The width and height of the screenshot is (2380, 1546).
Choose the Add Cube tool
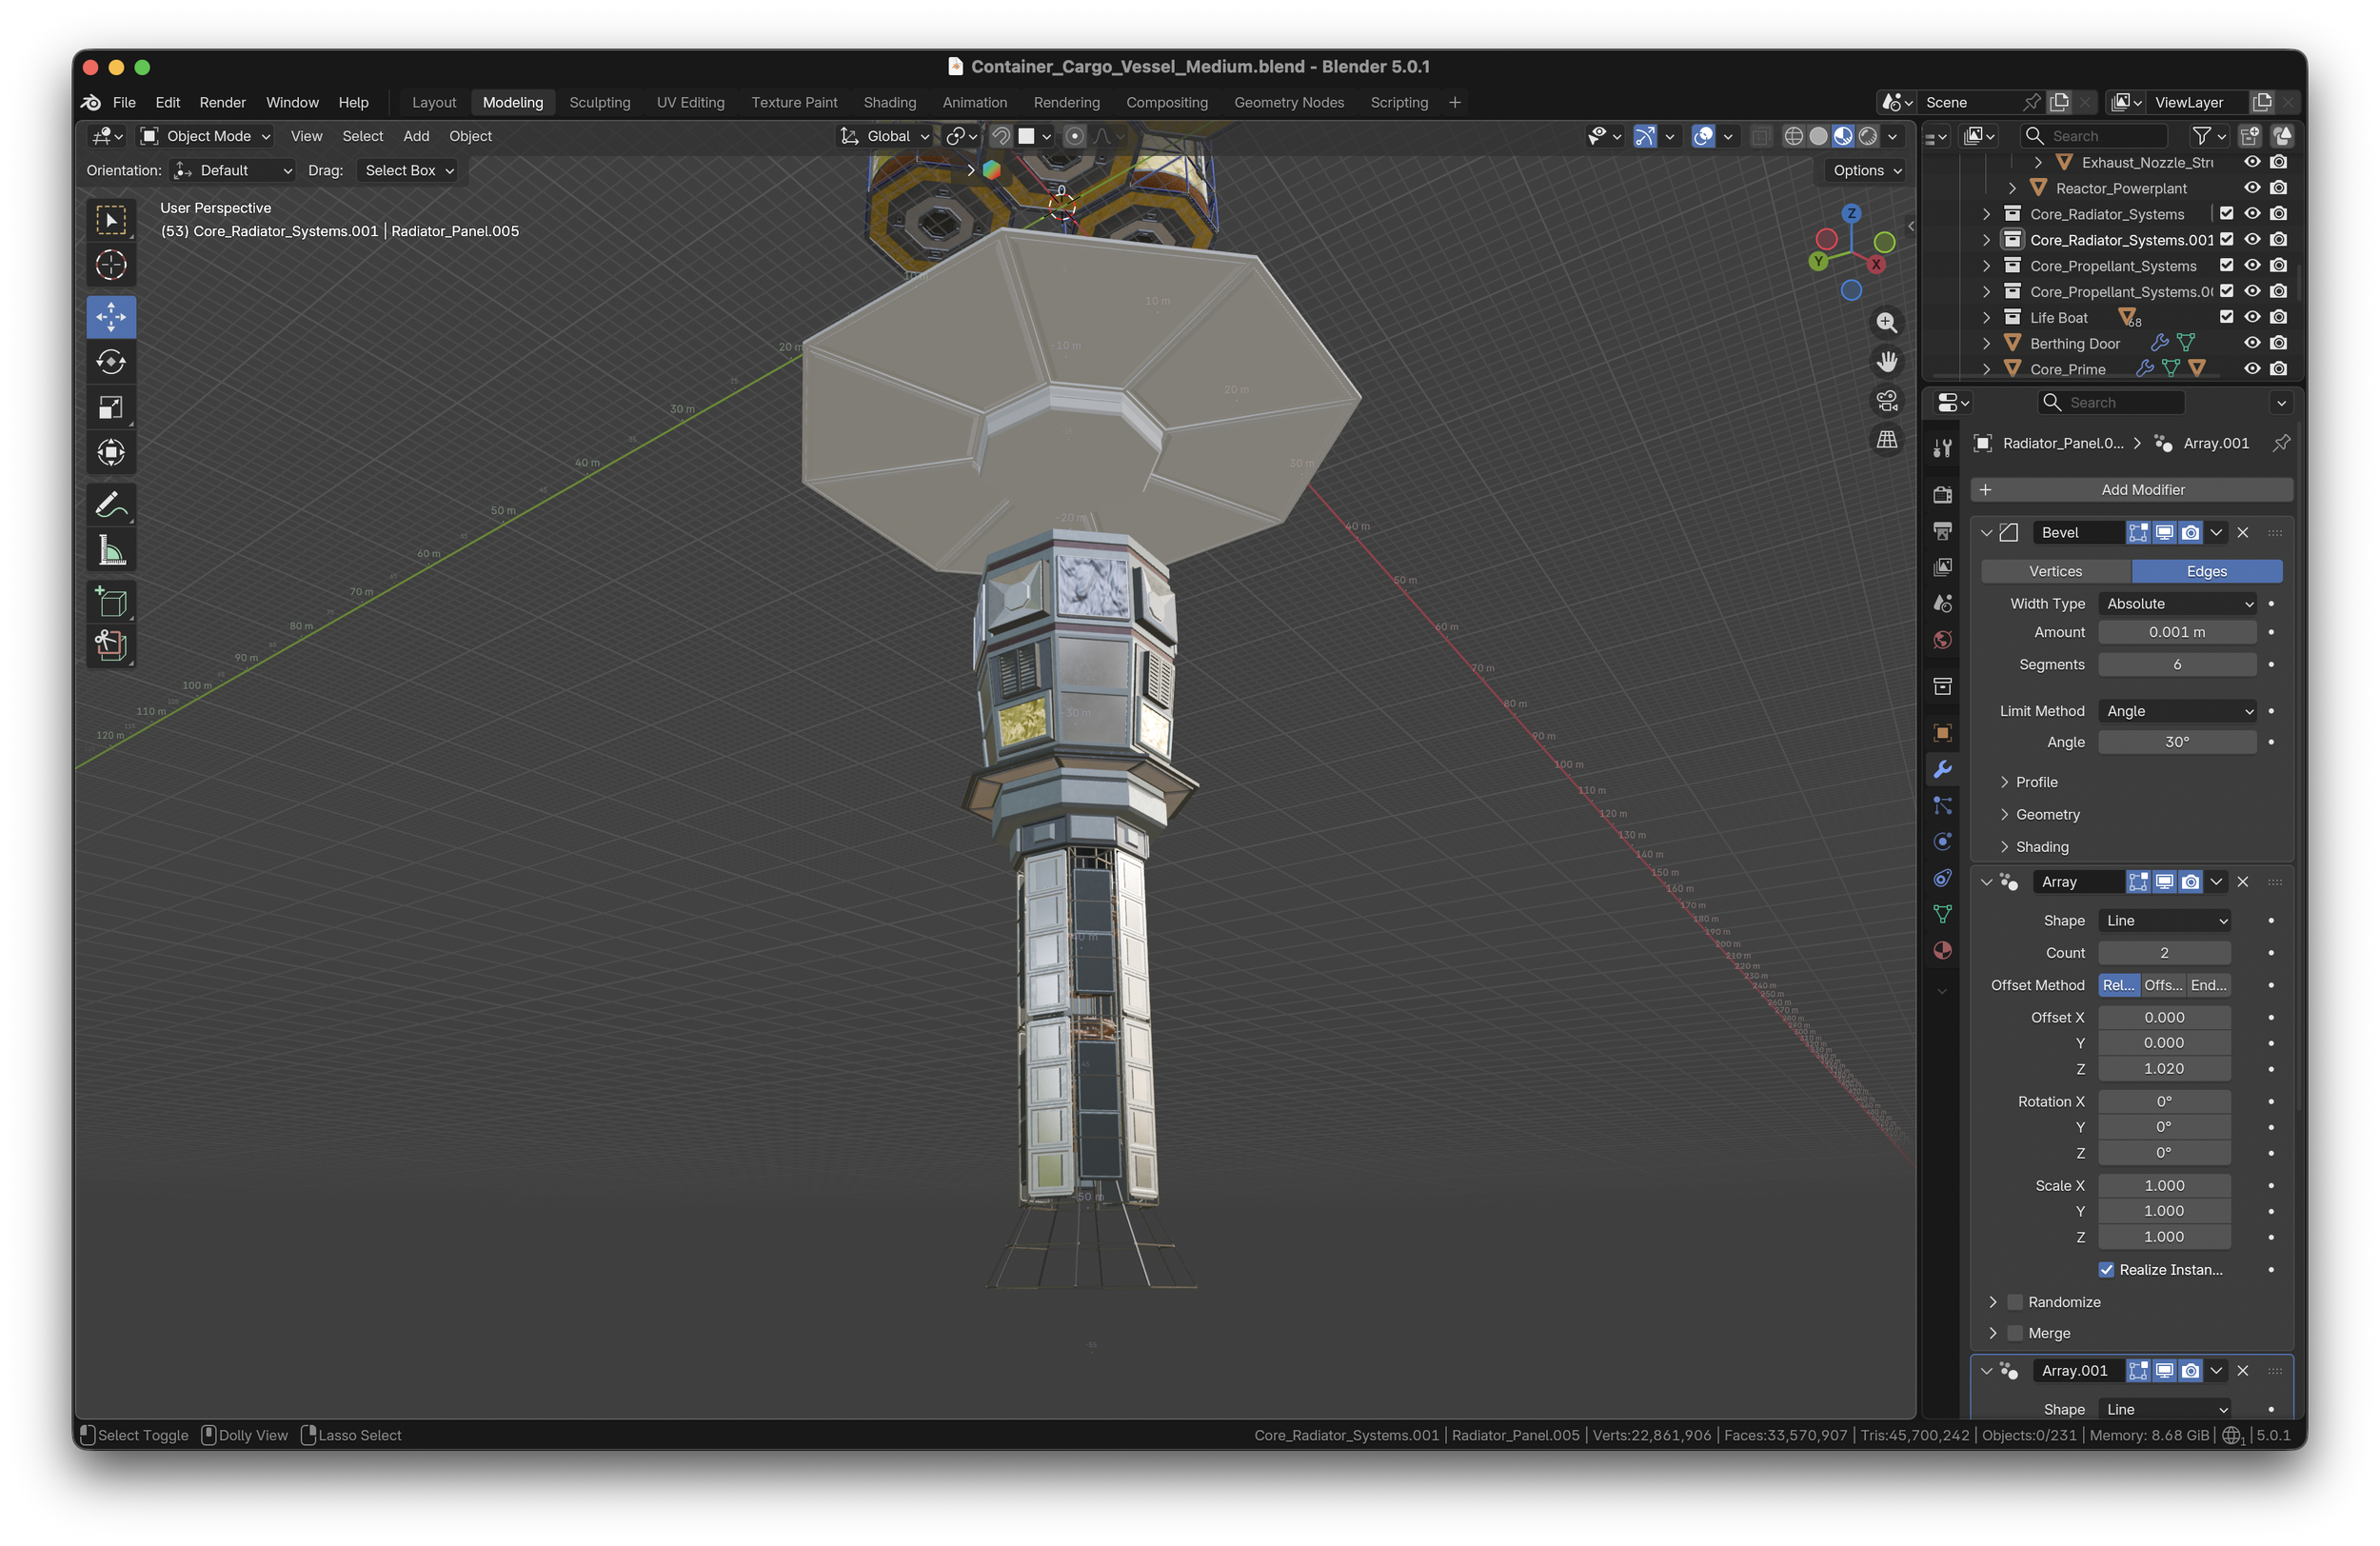coord(111,602)
